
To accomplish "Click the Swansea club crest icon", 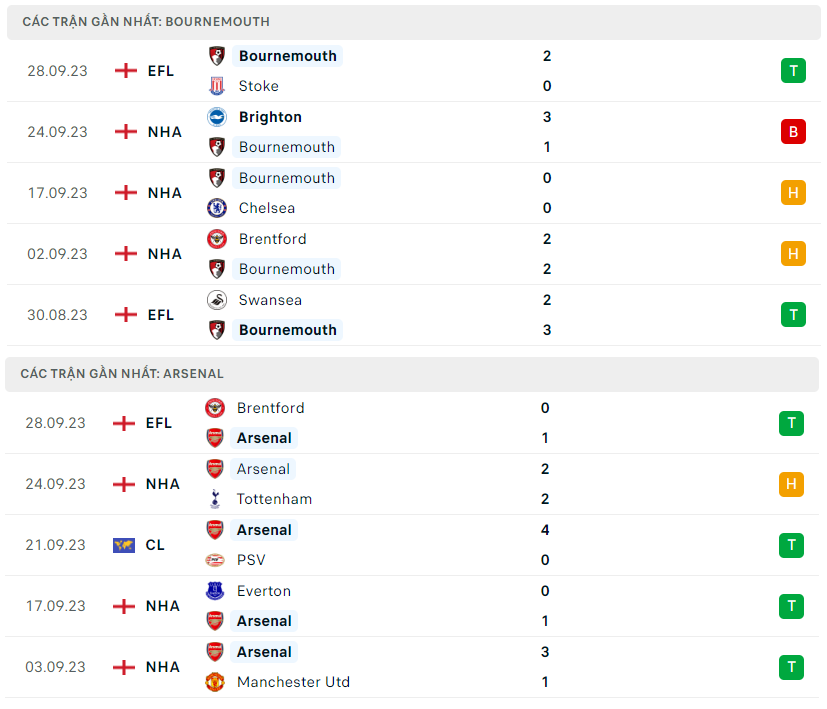I will point(216,300).
